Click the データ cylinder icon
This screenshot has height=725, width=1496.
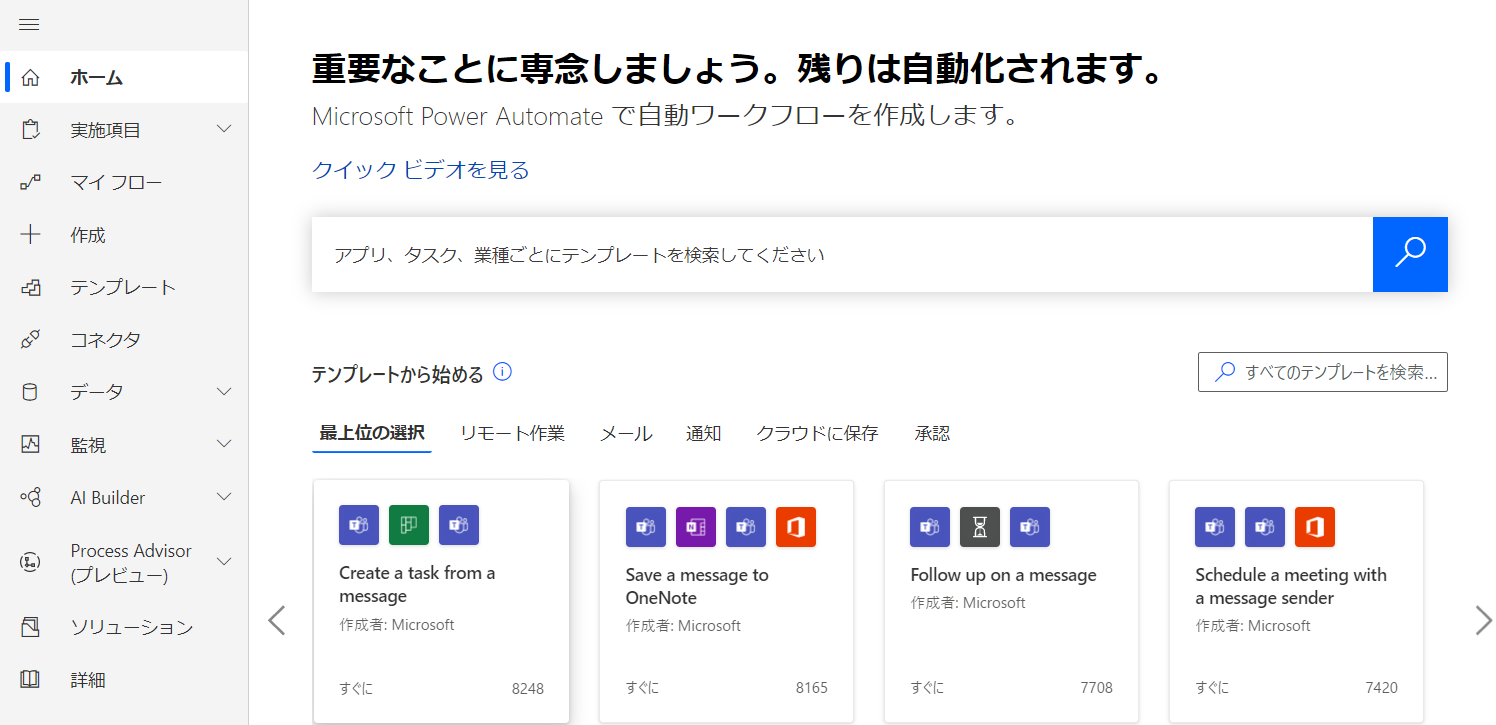point(30,392)
